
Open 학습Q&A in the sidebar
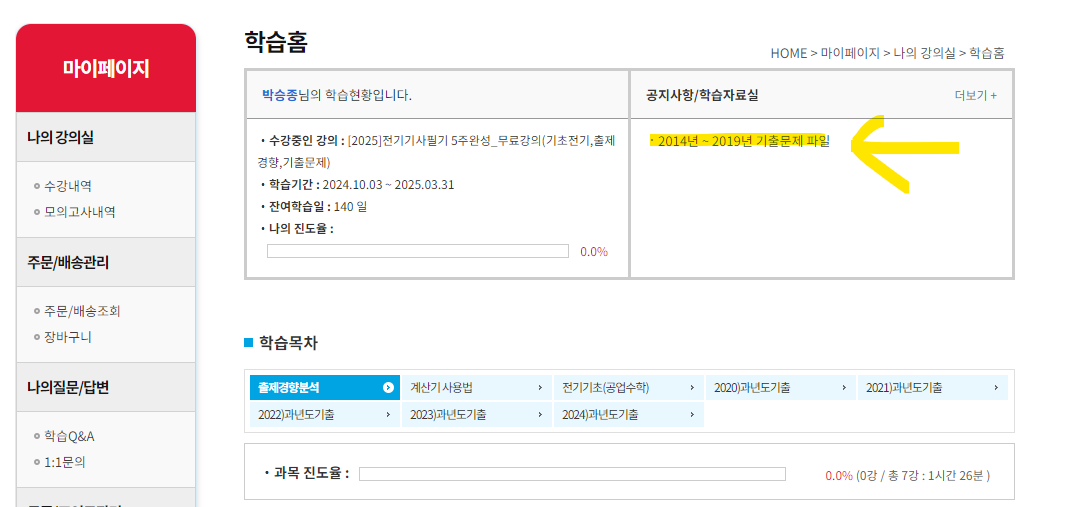click(69, 436)
